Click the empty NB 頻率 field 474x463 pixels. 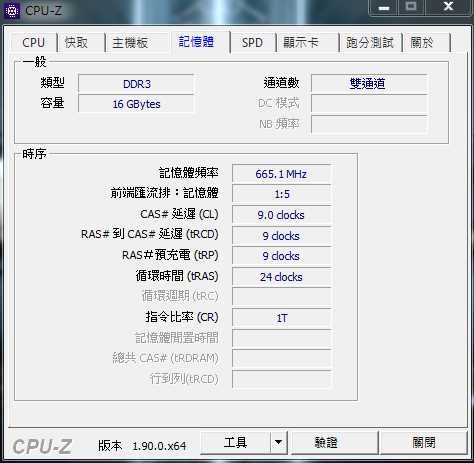point(369,124)
